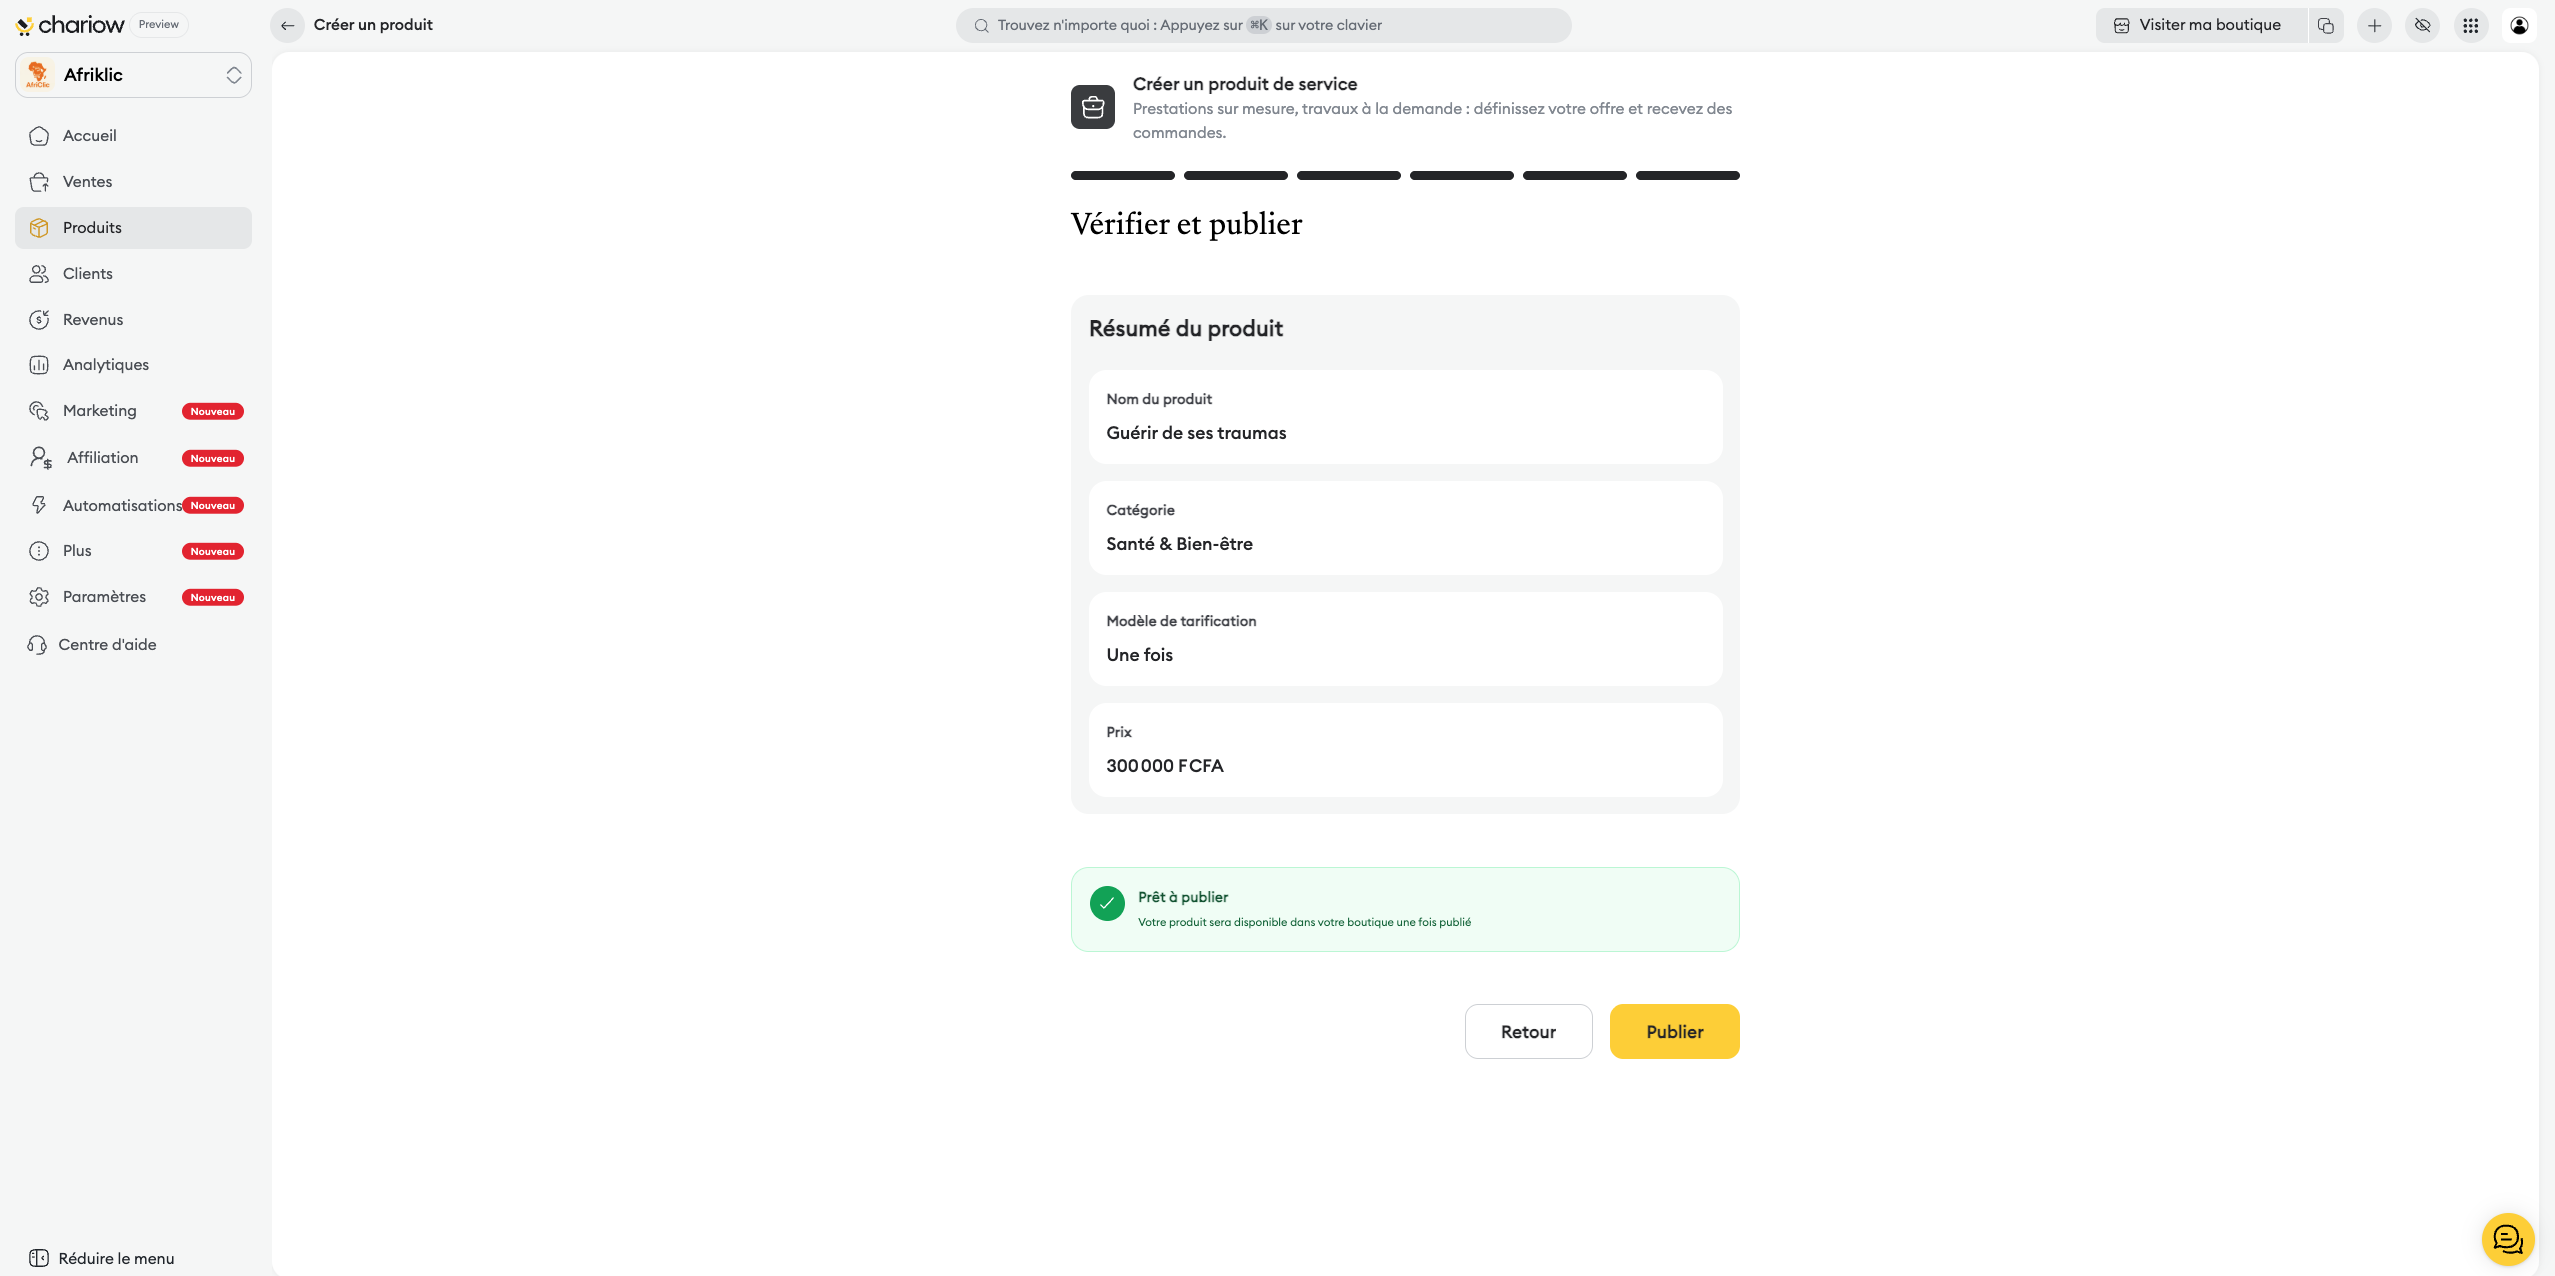Focus the global search field
2555x1276 pixels.
(1263, 25)
